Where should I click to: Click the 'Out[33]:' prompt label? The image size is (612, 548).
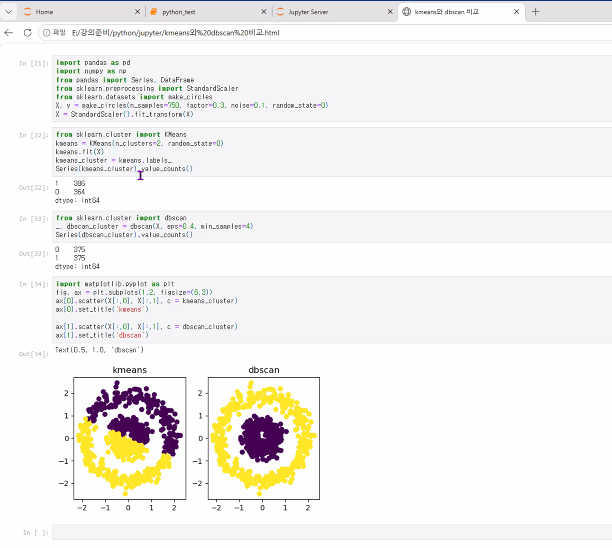point(34,254)
